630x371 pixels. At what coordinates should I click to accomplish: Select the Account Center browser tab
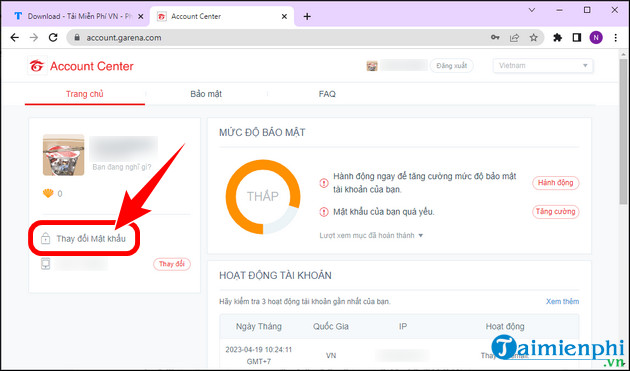(x=223, y=16)
